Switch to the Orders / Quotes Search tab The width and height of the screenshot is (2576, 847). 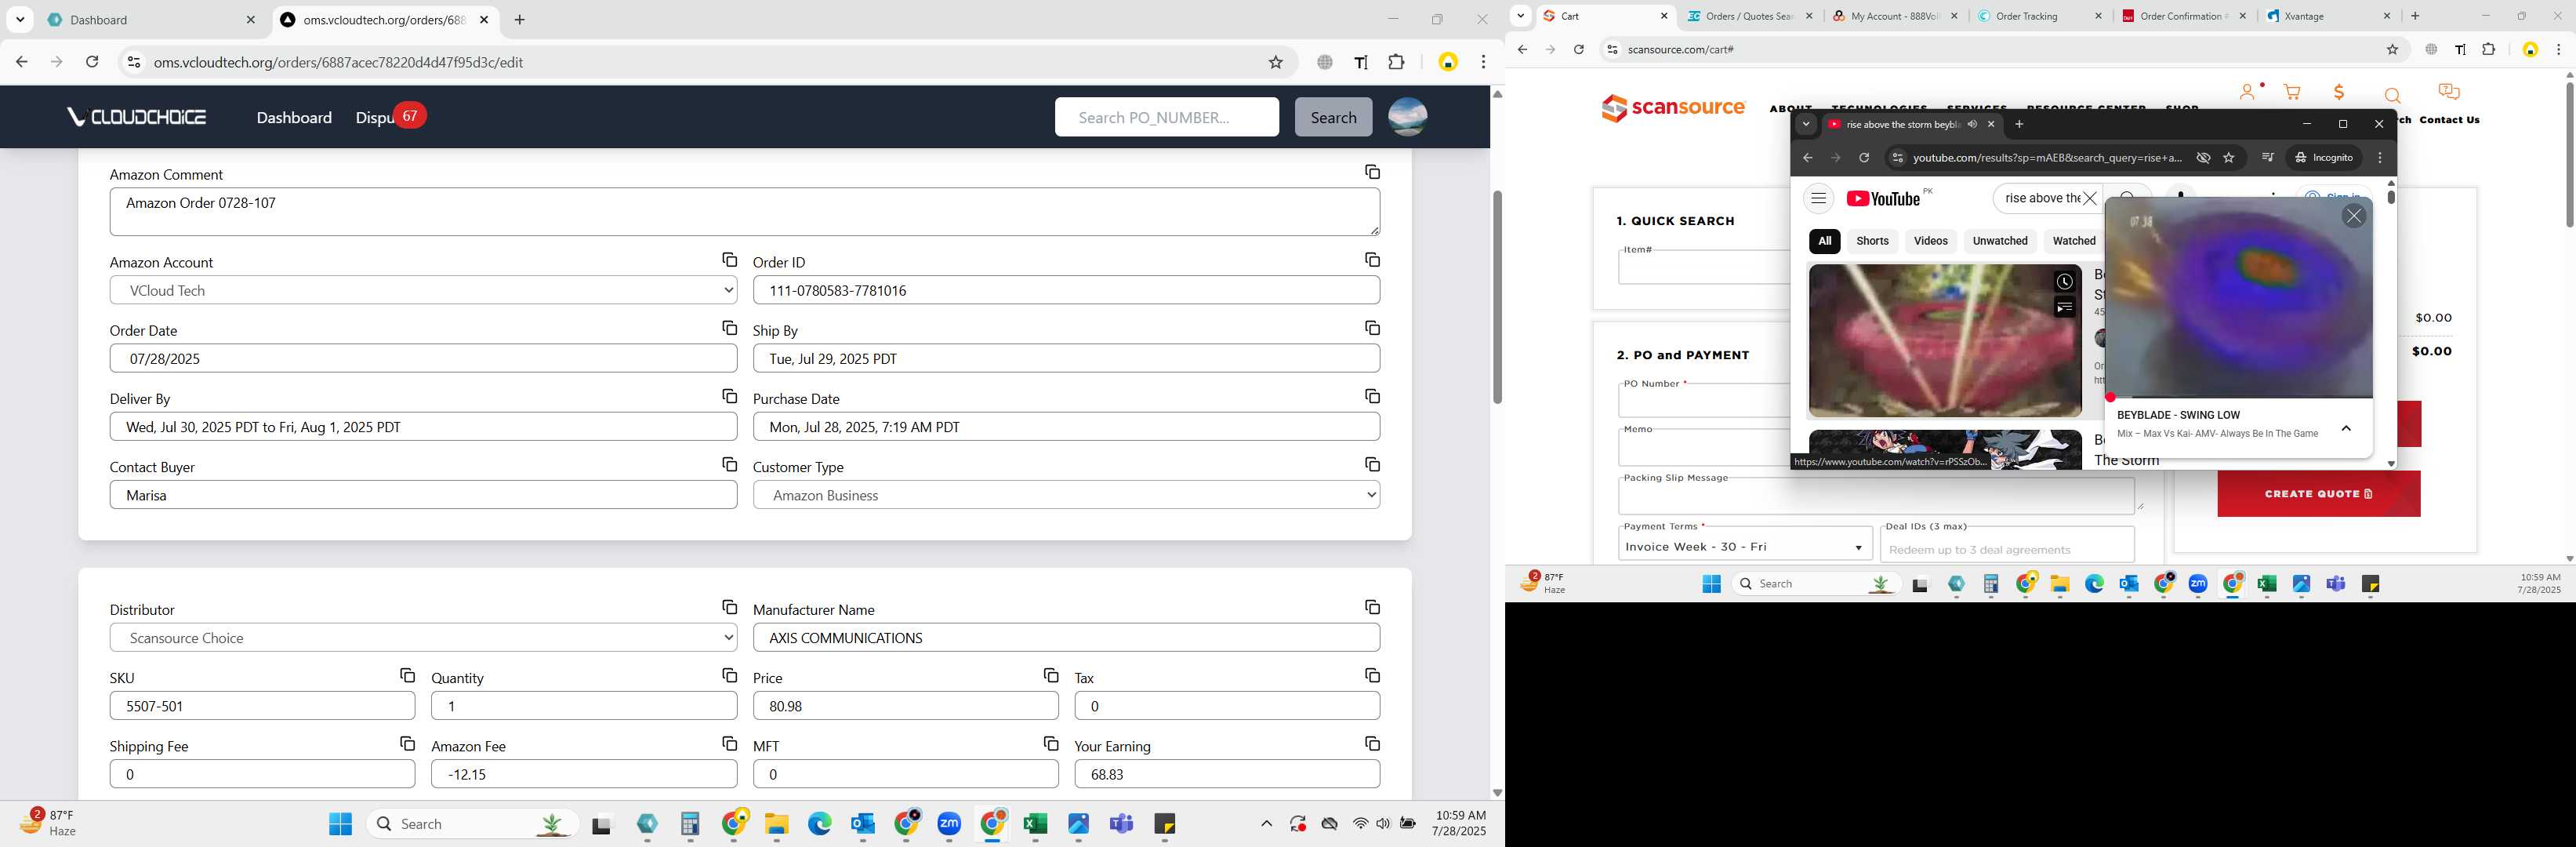(x=1751, y=16)
